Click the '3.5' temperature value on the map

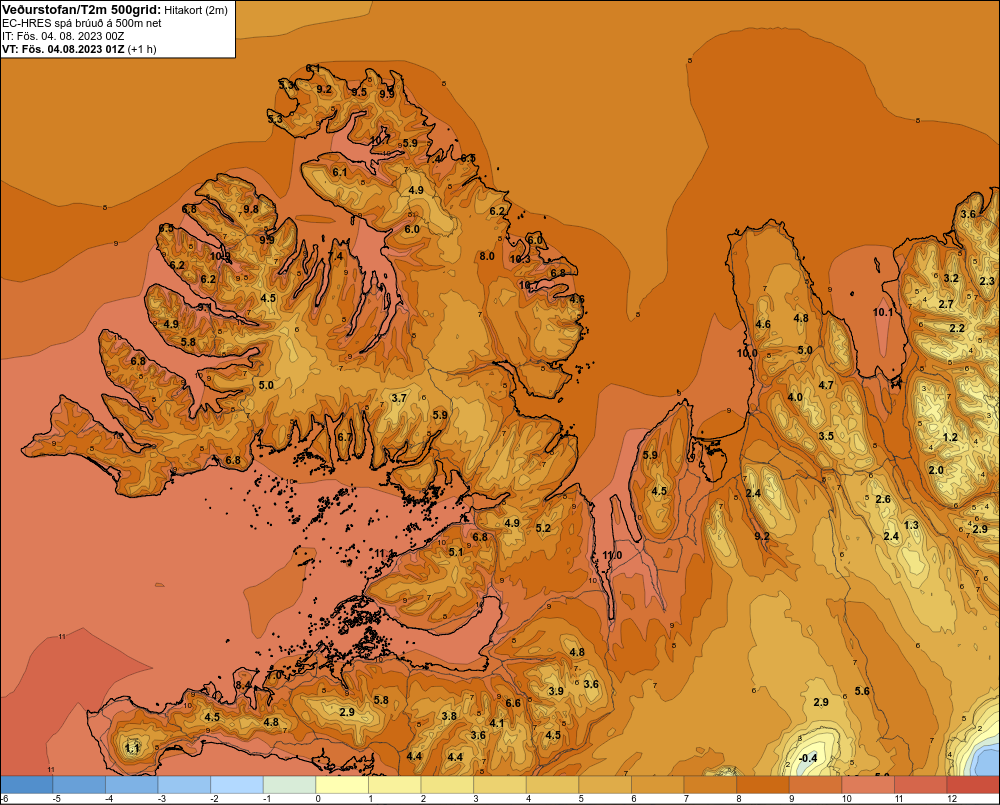[x=826, y=436]
